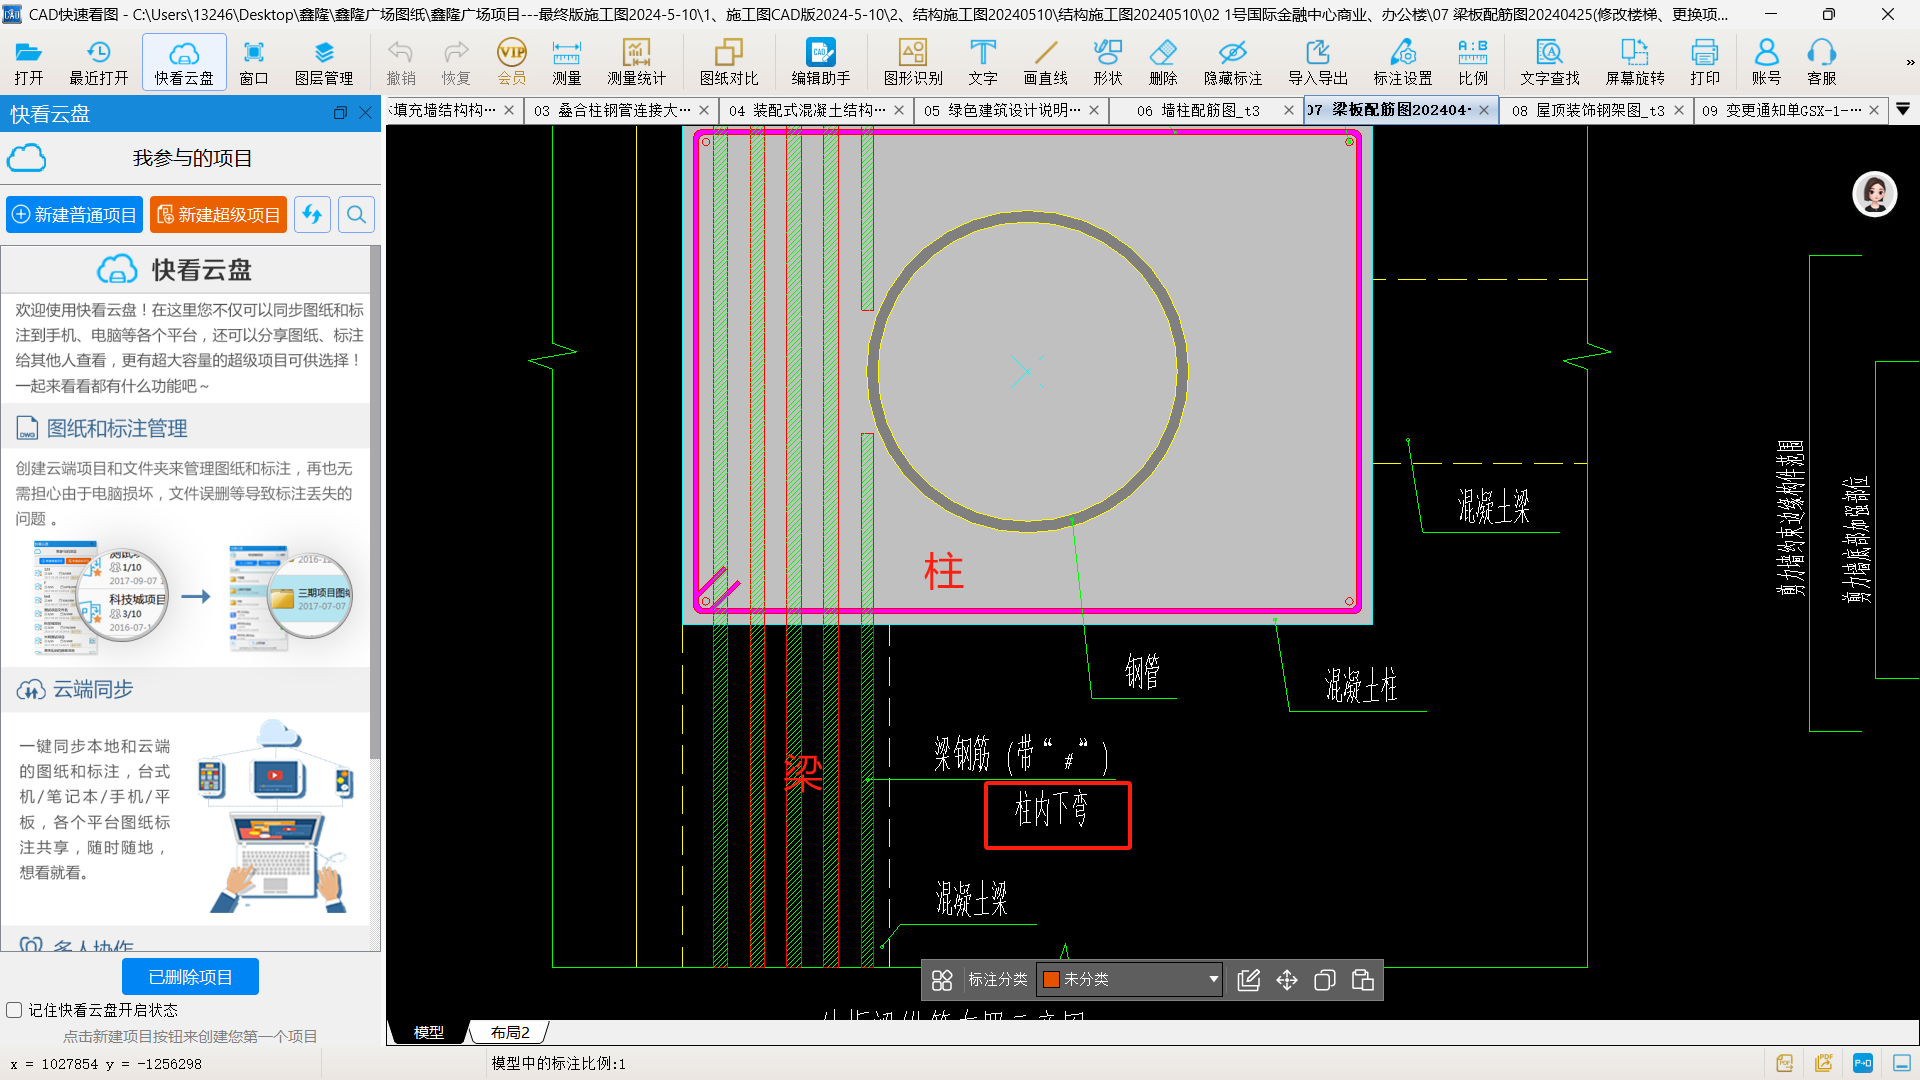Image resolution: width=1920 pixels, height=1080 pixels.
Task: Close the 快看云盘 panel
Action: click(366, 114)
